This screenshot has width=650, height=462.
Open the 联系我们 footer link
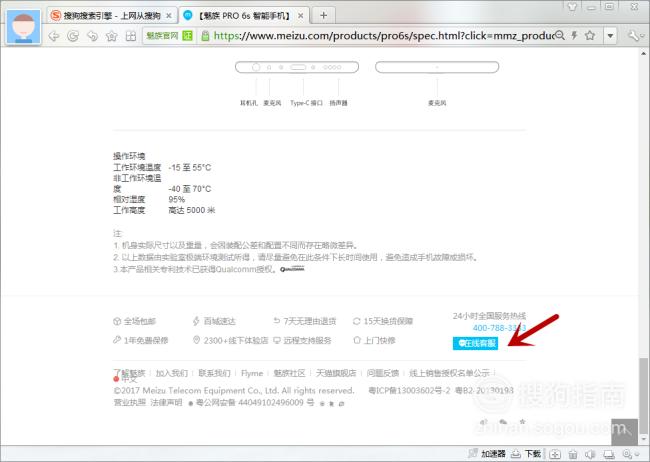point(214,373)
